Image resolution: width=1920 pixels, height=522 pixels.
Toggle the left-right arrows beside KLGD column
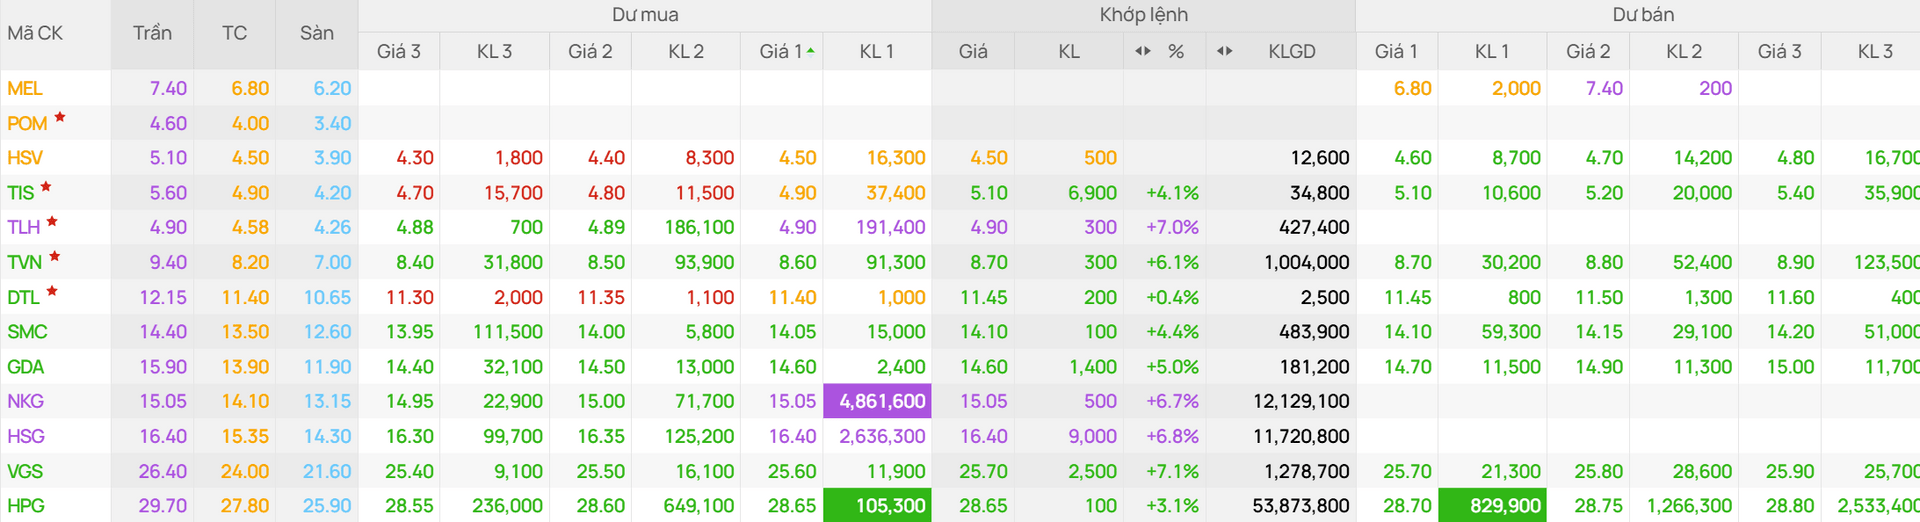1225,51
